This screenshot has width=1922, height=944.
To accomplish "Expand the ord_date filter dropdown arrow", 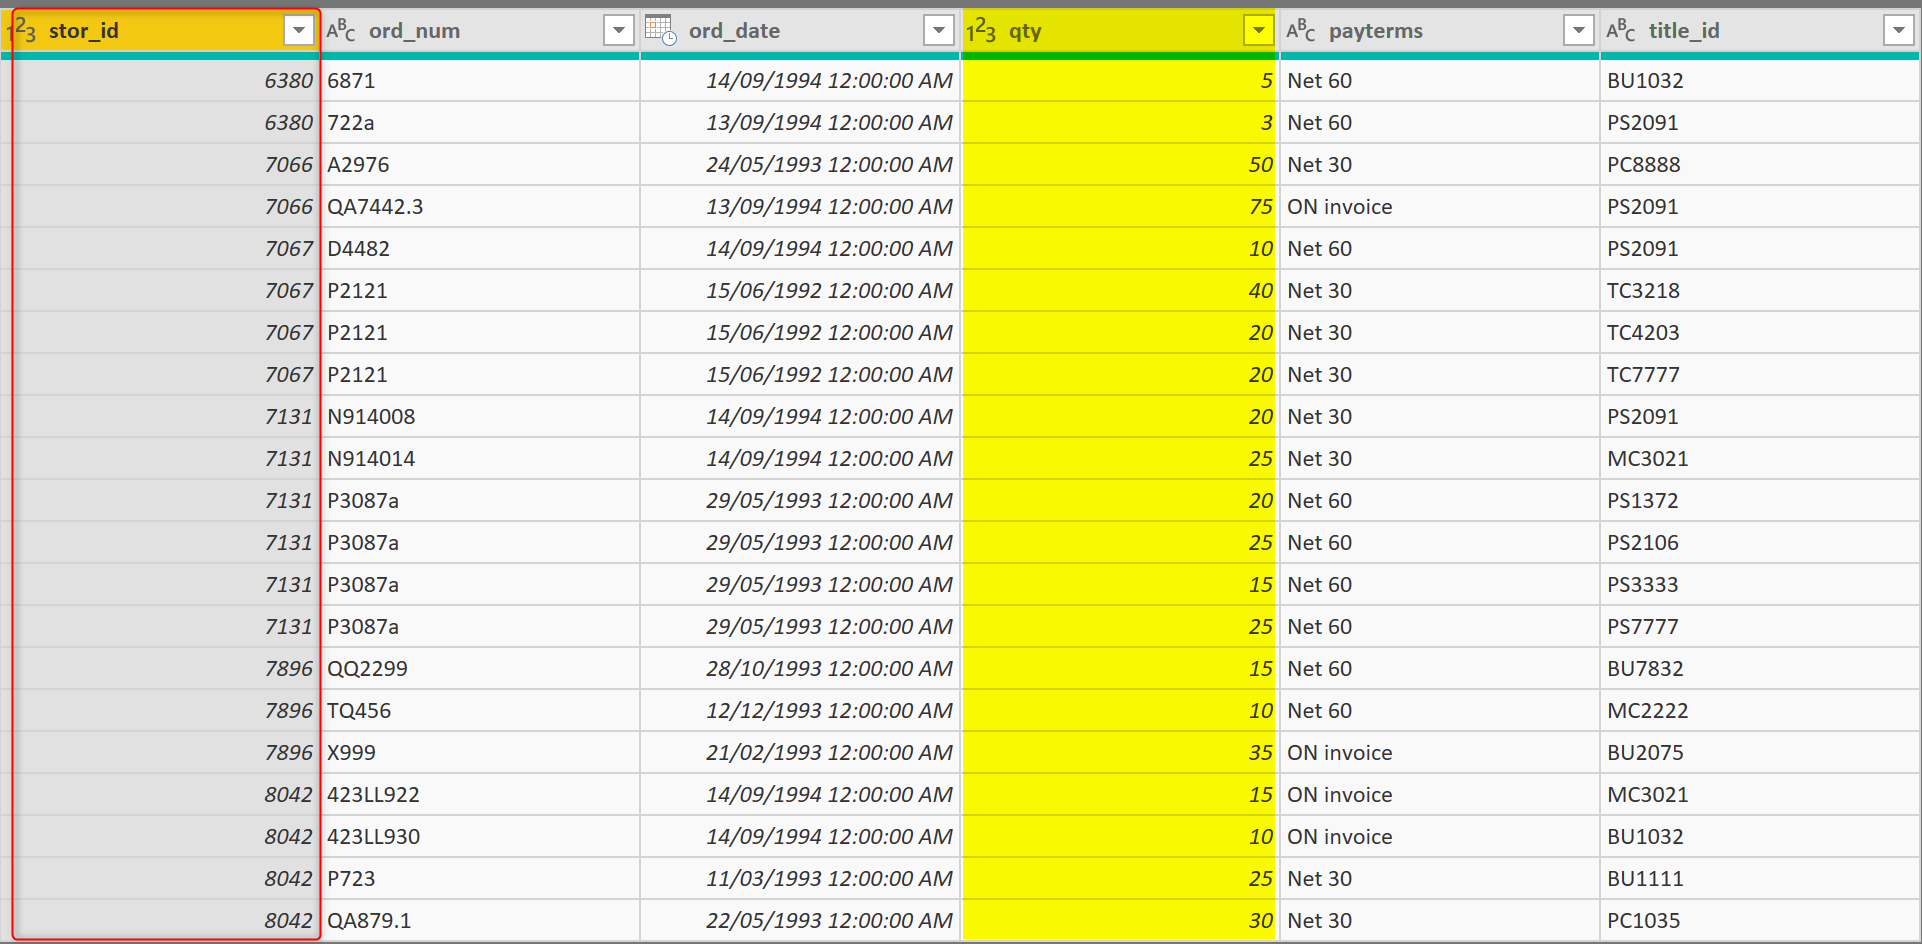I will tap(939, 31).
